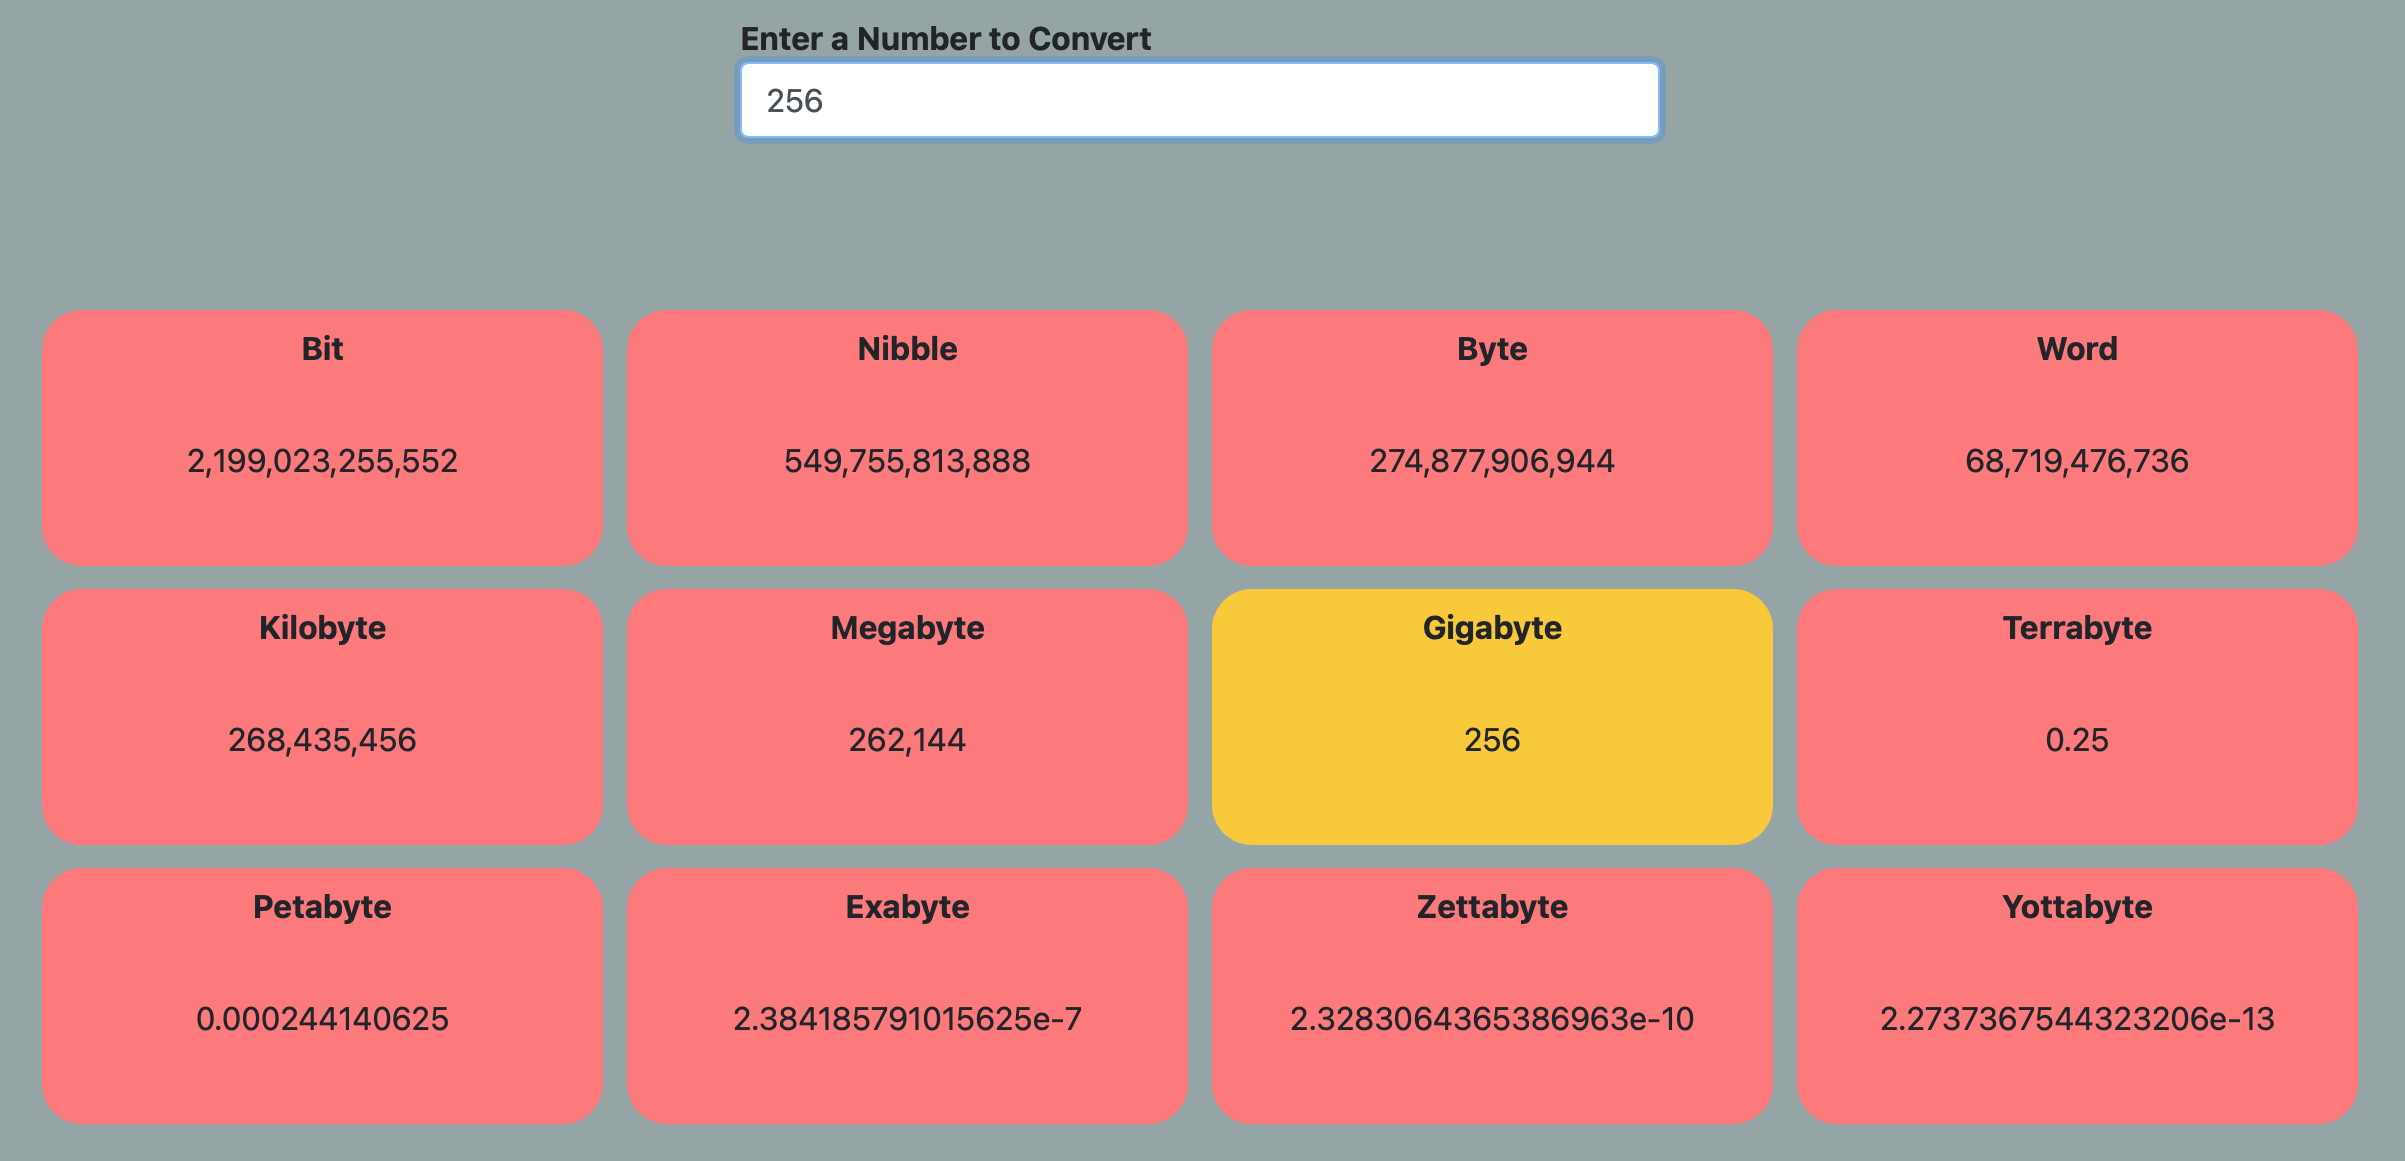This screenshot has width=2405, height=1161.
Task: Click the Petabyte value 0.000244140625
Action: (x=322, y=1019)
